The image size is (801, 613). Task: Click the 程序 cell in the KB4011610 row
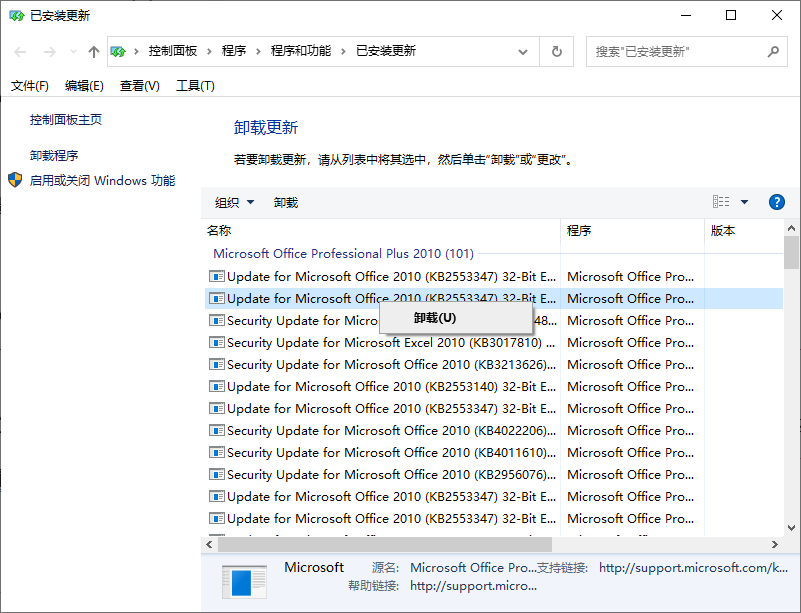tap(630, 452)
